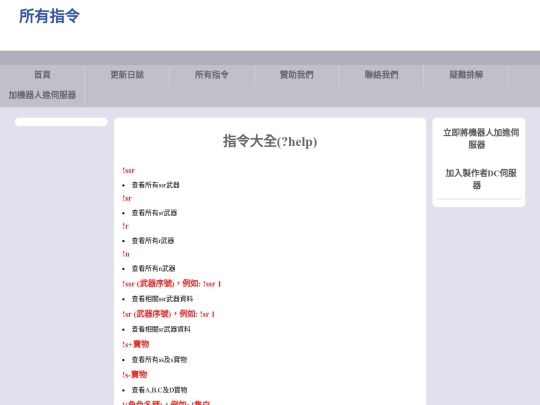Click the text 查看所有n武器
Screen dimensions: 540x405
153,269
